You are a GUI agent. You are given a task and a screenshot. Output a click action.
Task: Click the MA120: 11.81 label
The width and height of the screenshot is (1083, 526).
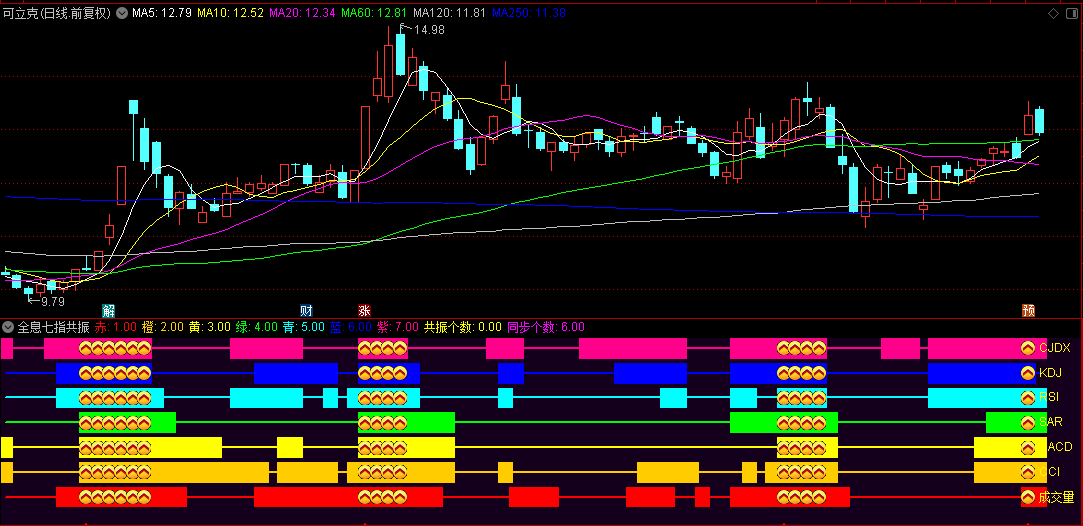(x=450, y=13)
